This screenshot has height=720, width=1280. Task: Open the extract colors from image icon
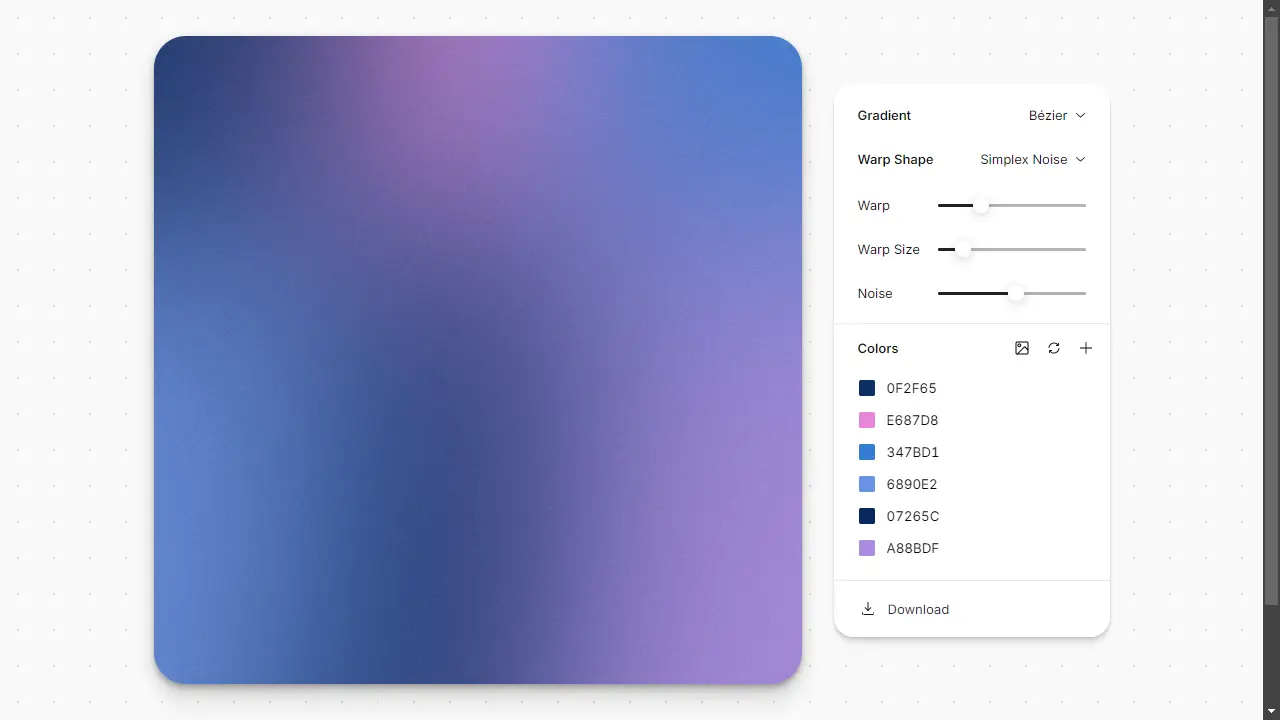click(1021, 348)
